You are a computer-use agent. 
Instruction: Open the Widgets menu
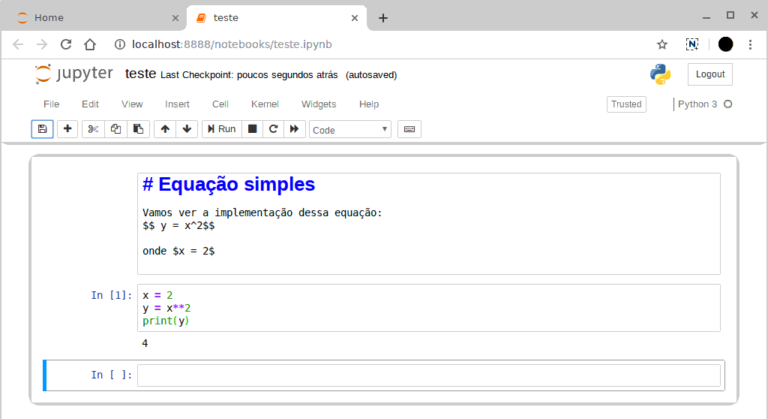click(x=319, y=104)
